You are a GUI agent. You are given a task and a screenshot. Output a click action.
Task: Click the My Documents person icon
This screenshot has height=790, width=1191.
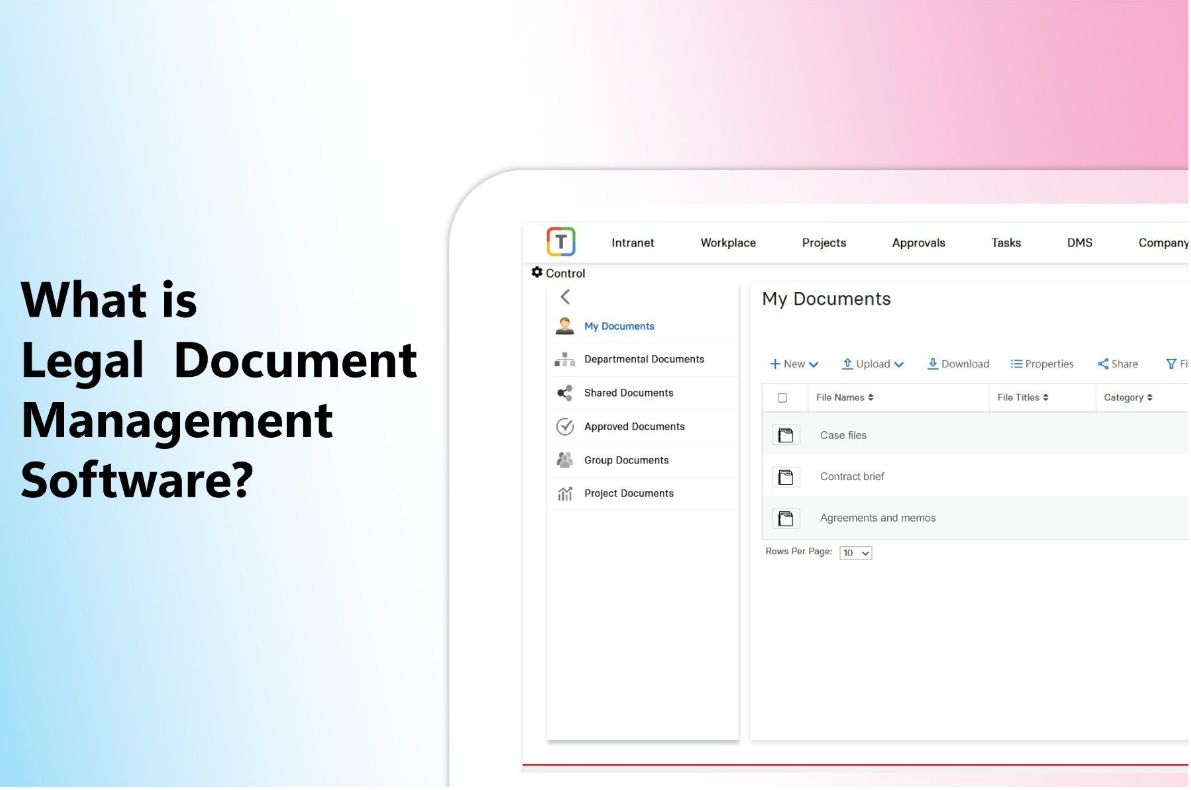pyautogui.click(x=564, y=326)
